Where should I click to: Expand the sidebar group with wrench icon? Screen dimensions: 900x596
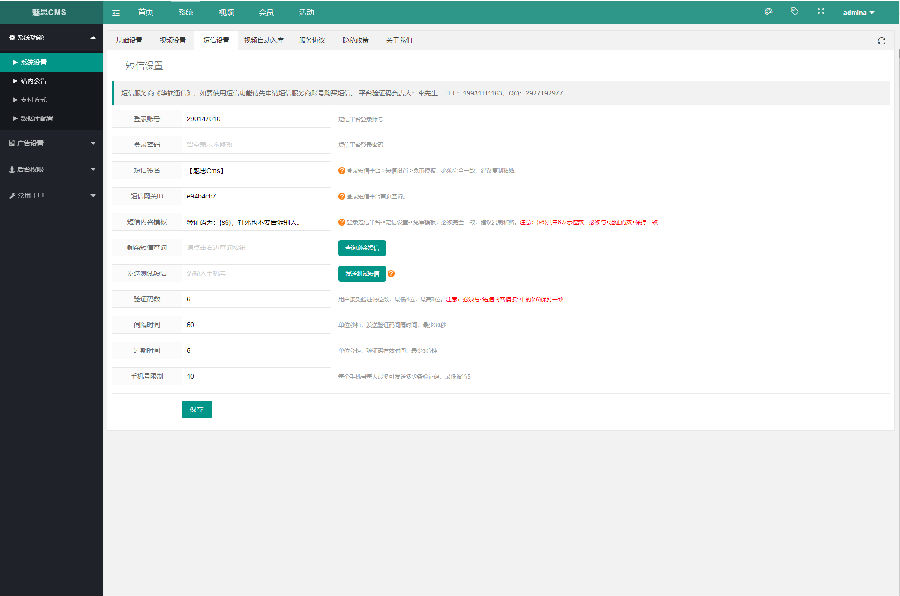point(51,195)
